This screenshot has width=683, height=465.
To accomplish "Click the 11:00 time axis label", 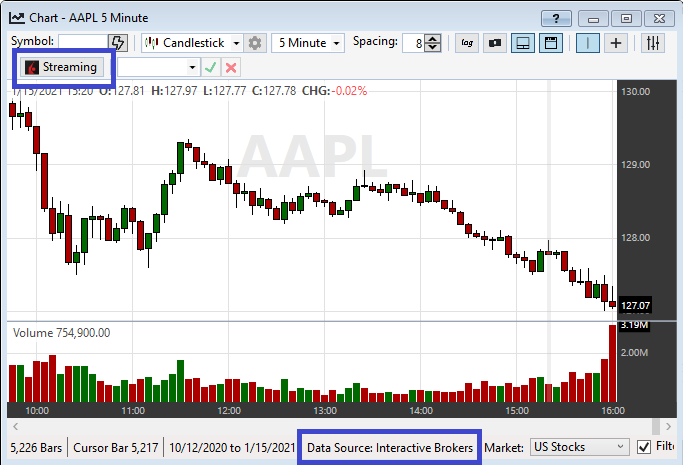I will coord(133,411).
